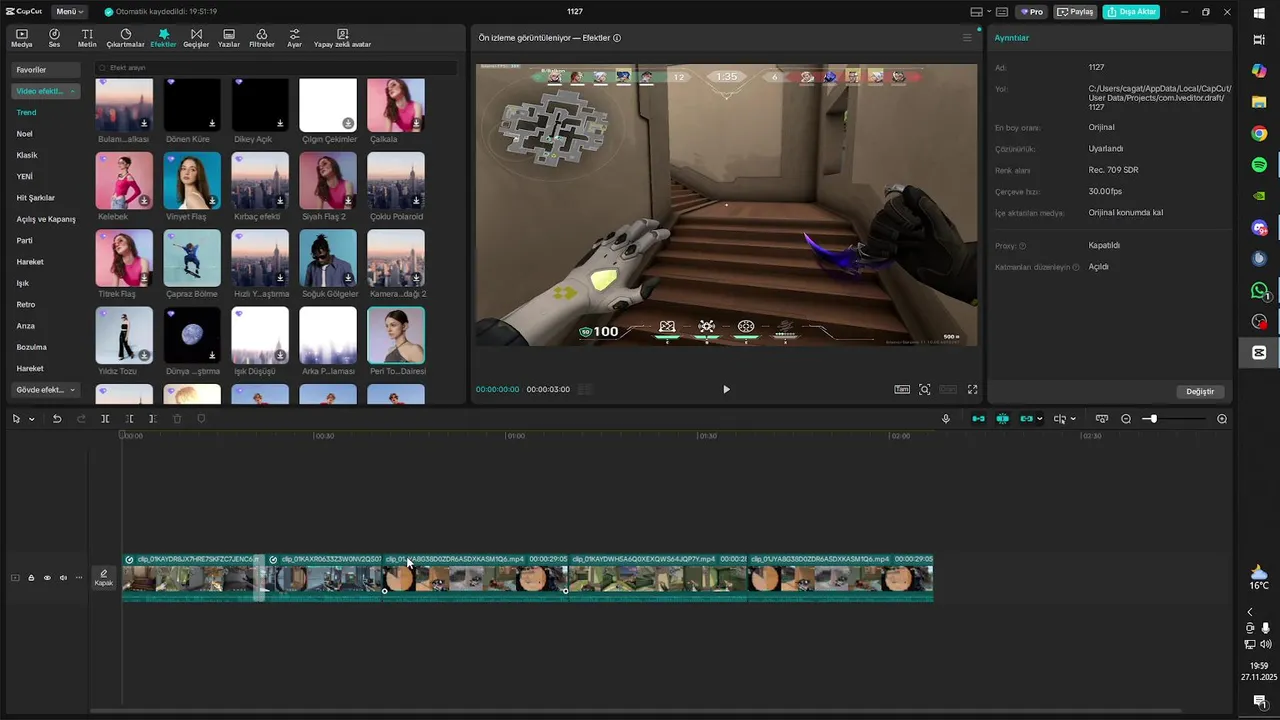
Task: Open the Çıkartmalar stickers tab
Action: (125, 38)
